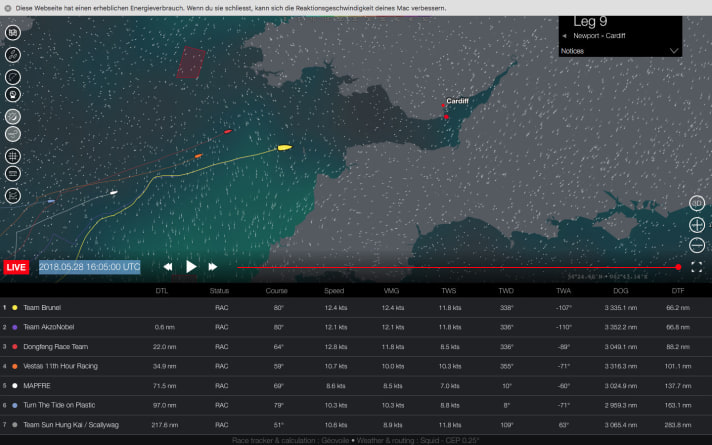The height and width of the screenshot is (445, 712).
Task: Sort by TWS column header
Action: pos(449,291)
